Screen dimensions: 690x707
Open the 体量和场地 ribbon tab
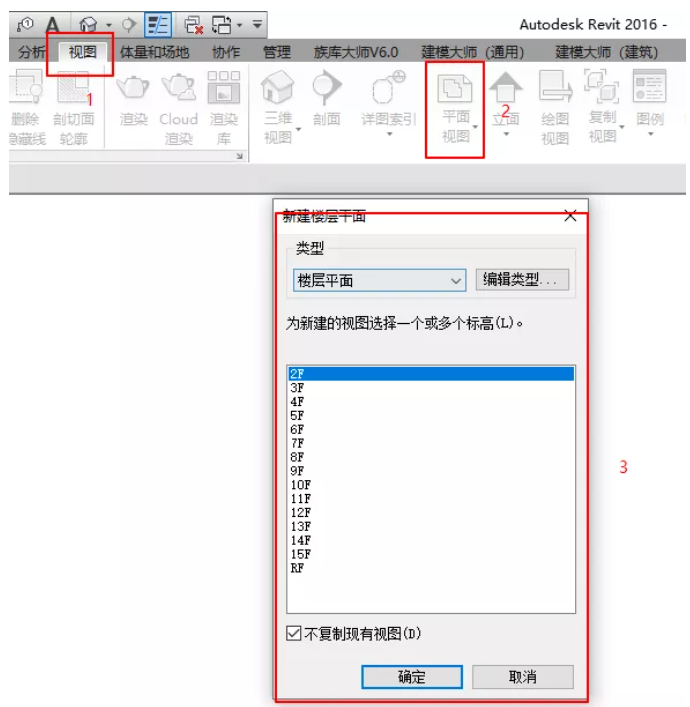(154, 52)
